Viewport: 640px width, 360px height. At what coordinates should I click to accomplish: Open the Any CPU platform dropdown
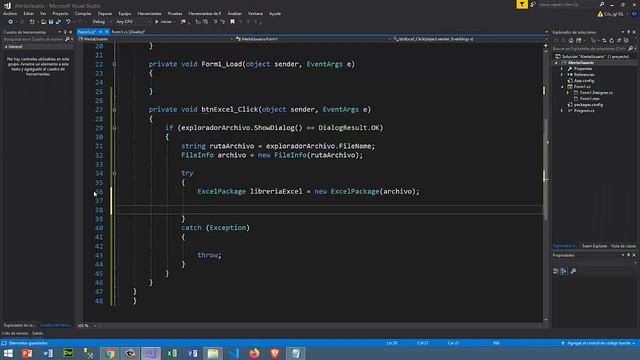133,22
